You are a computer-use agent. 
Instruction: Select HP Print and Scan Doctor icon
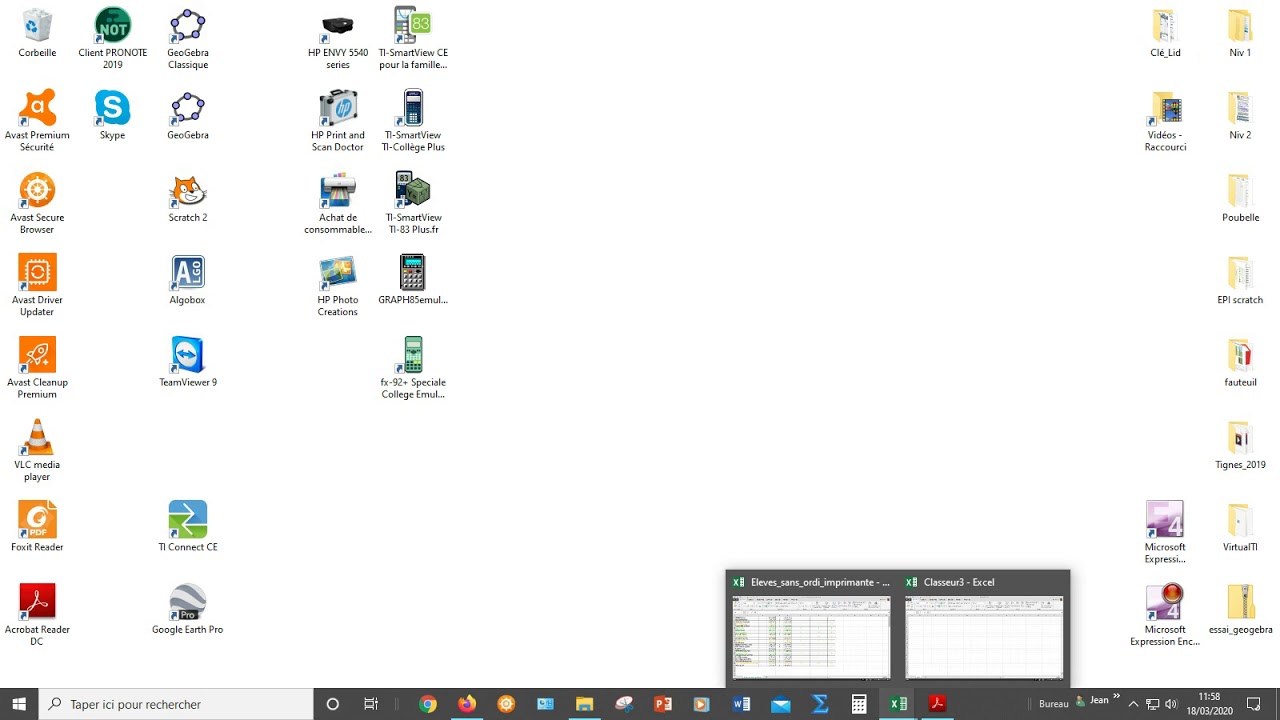click(x=338, y=121)
